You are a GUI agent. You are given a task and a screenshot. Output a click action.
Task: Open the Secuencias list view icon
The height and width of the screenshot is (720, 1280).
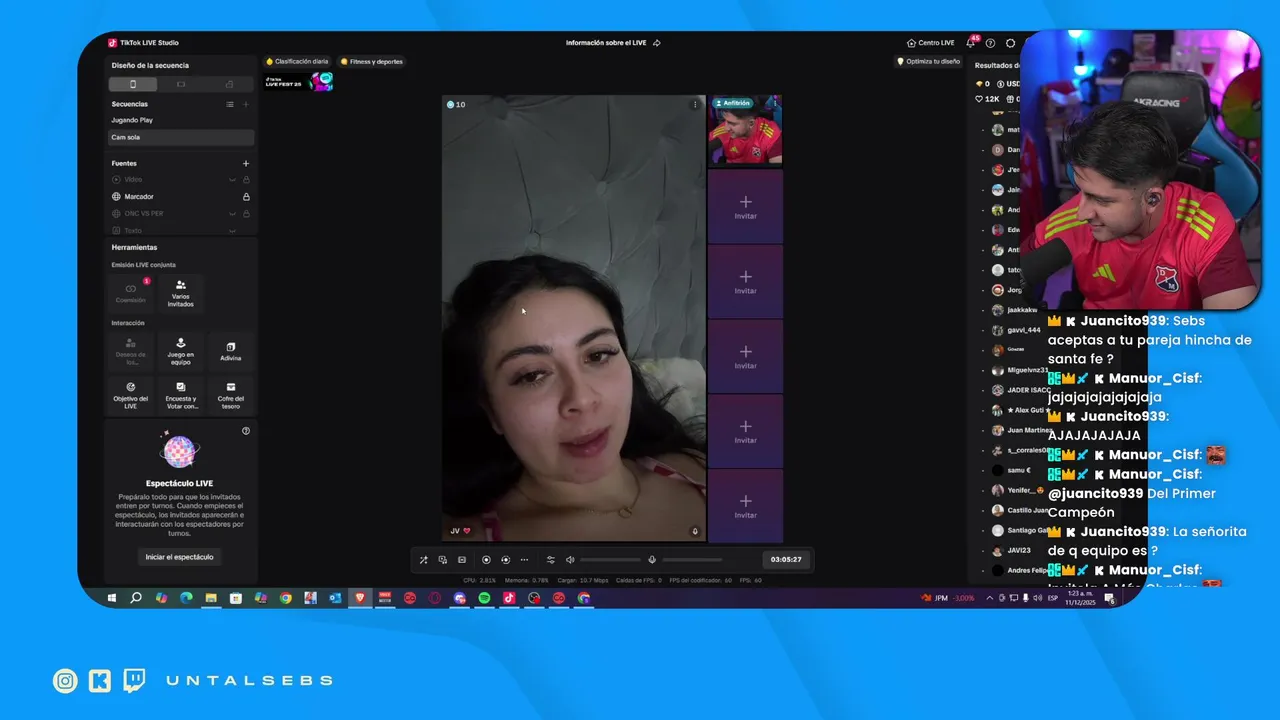(230, 104)
